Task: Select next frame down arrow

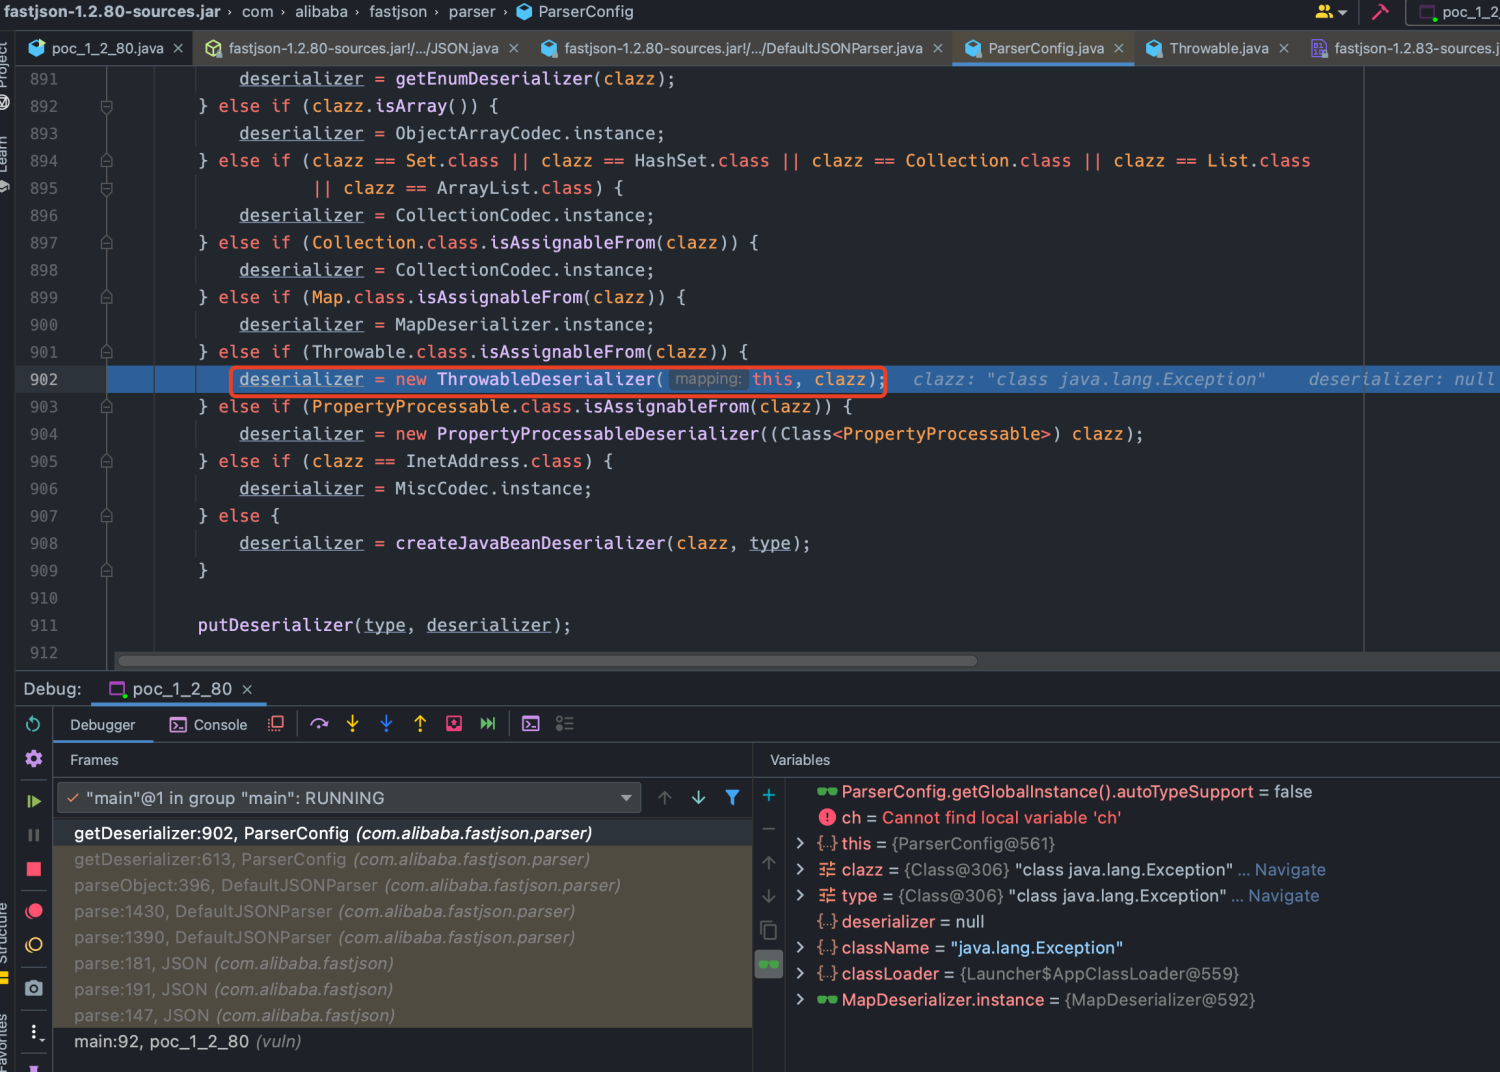Action: pyautogui.click(x=699, y=797)
